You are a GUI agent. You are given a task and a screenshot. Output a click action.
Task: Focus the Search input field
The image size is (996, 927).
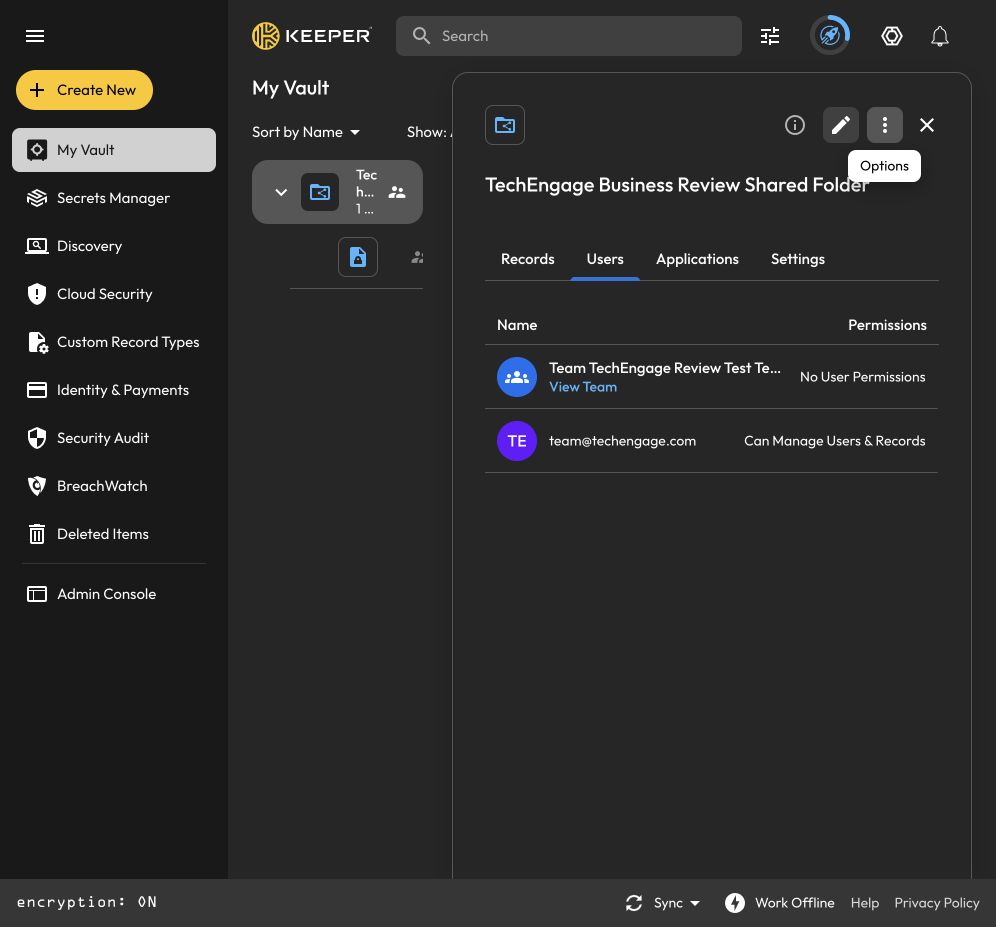569,36
